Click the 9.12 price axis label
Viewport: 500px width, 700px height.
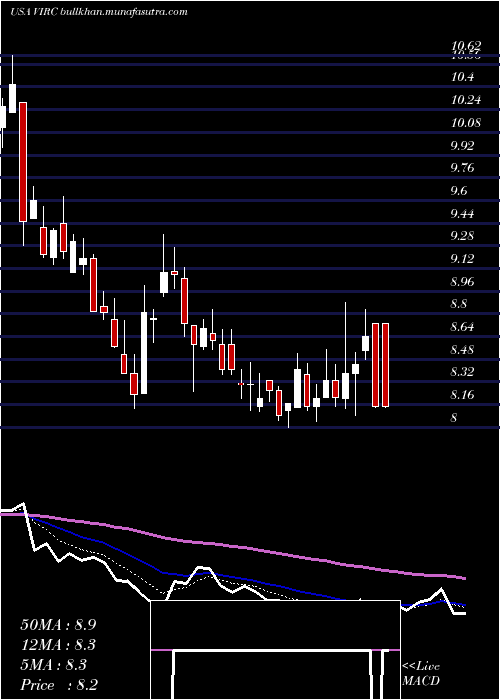(x=462, y=258)
